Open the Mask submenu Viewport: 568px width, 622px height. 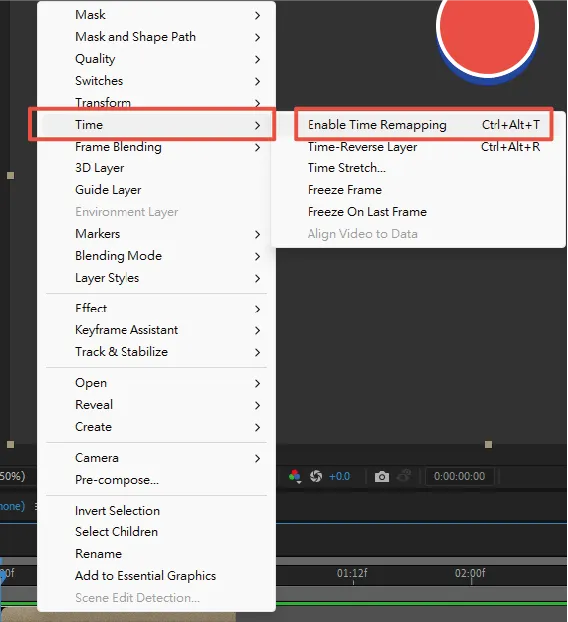tap(156, 15)
